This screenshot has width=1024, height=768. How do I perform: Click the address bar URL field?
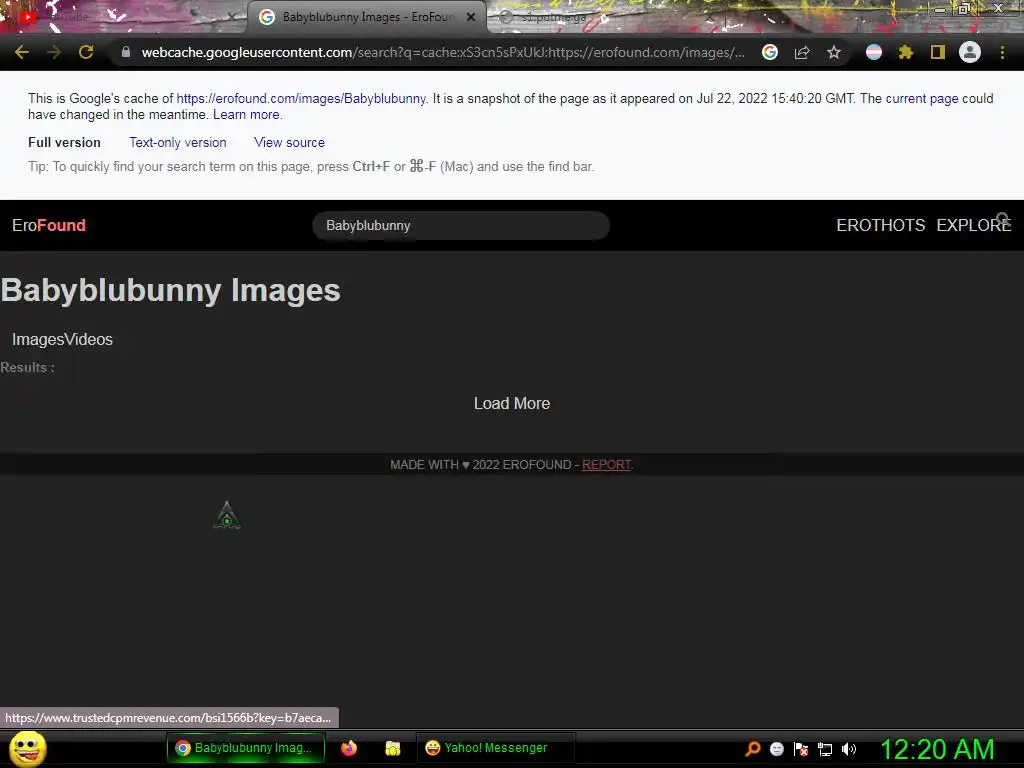(x=443, y=52)
